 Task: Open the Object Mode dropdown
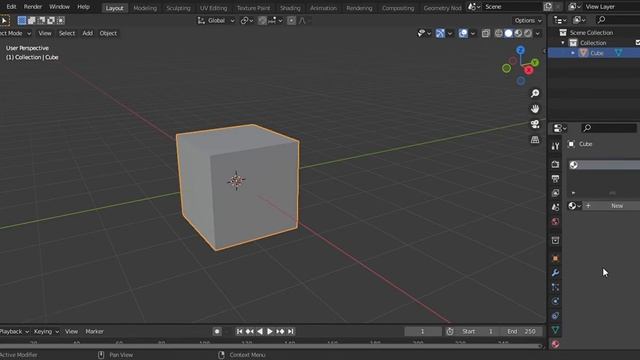pos(16,33)
